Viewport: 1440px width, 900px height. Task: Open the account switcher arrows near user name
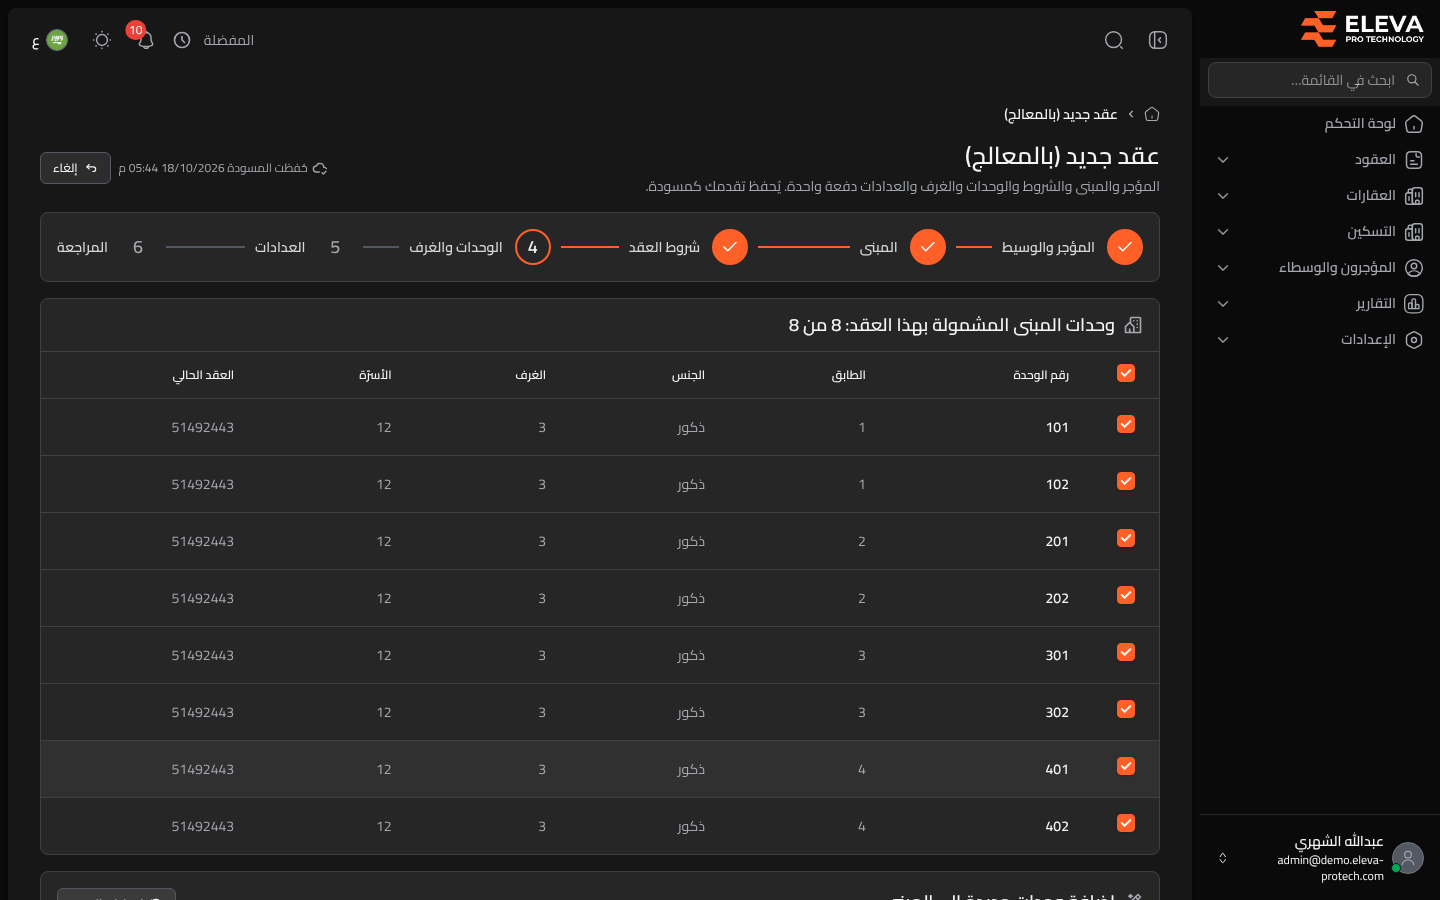click(1222, 858)
